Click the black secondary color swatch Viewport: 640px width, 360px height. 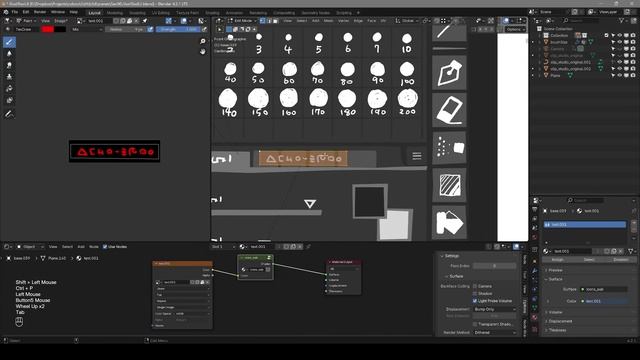[x=60, y=29]
